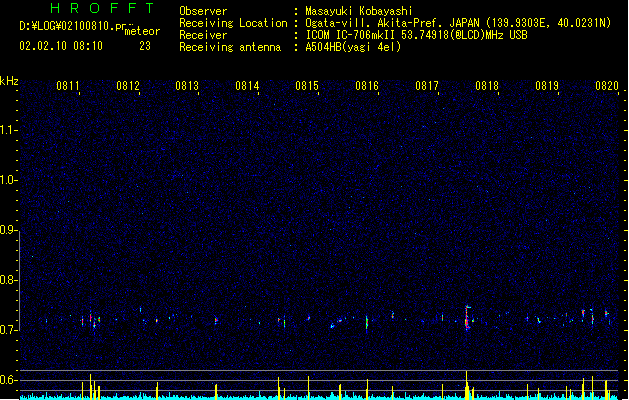
Task: Click the 0.6 kHz axis label
Action: tap(8, 380)
